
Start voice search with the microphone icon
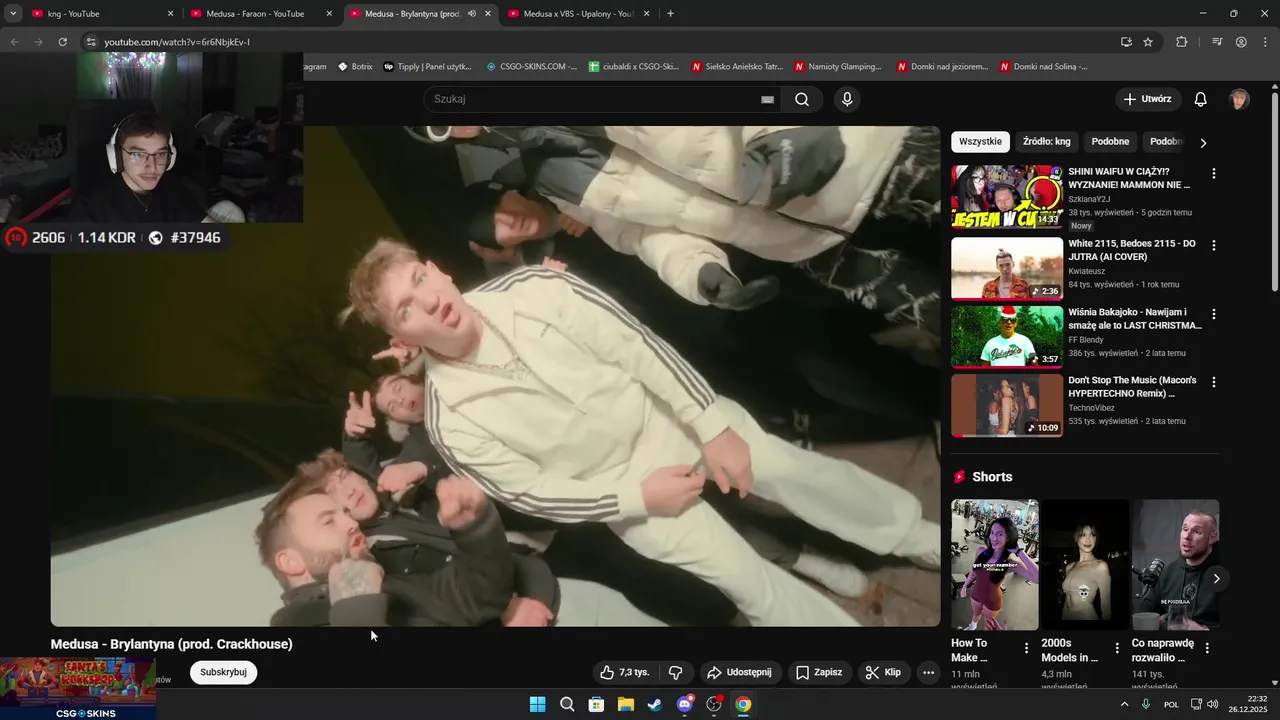coord(847,99)
